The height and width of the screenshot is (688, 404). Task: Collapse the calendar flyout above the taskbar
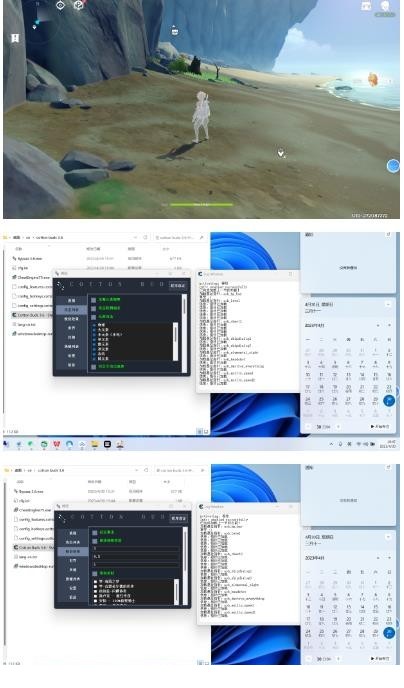click(x=388, y=304)
